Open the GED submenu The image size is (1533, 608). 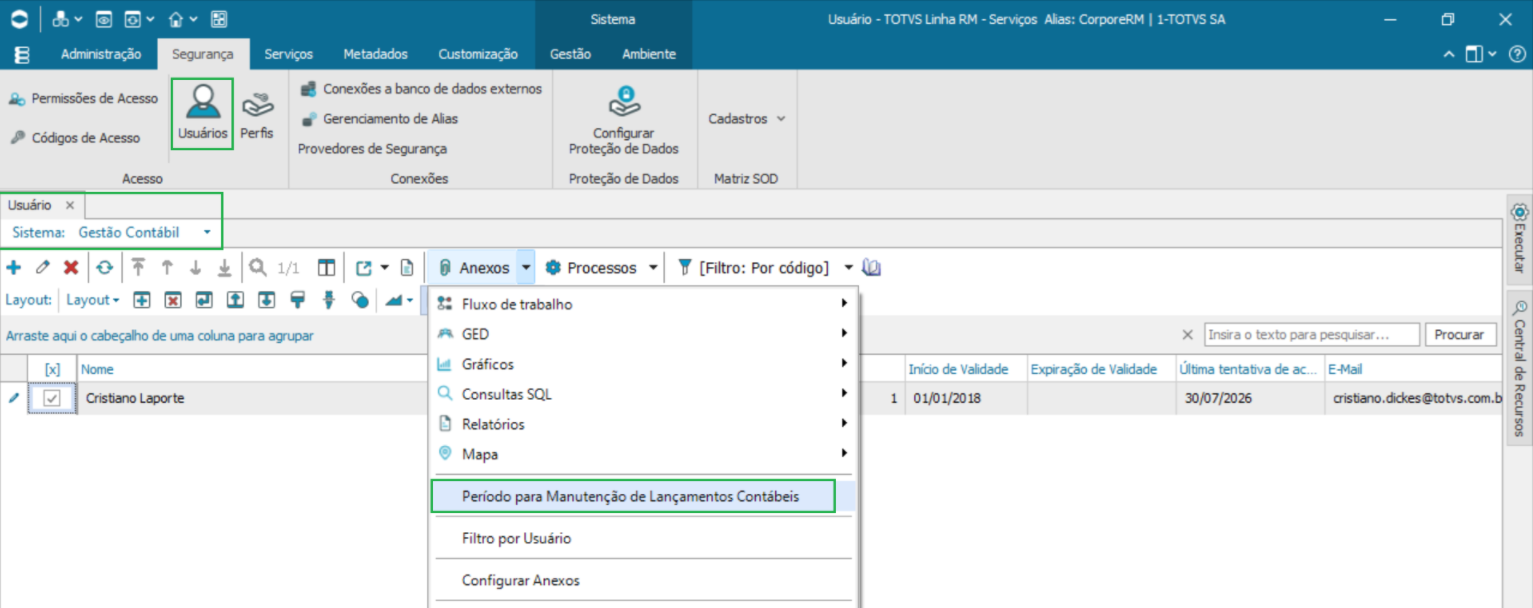(x=642, y=334)
